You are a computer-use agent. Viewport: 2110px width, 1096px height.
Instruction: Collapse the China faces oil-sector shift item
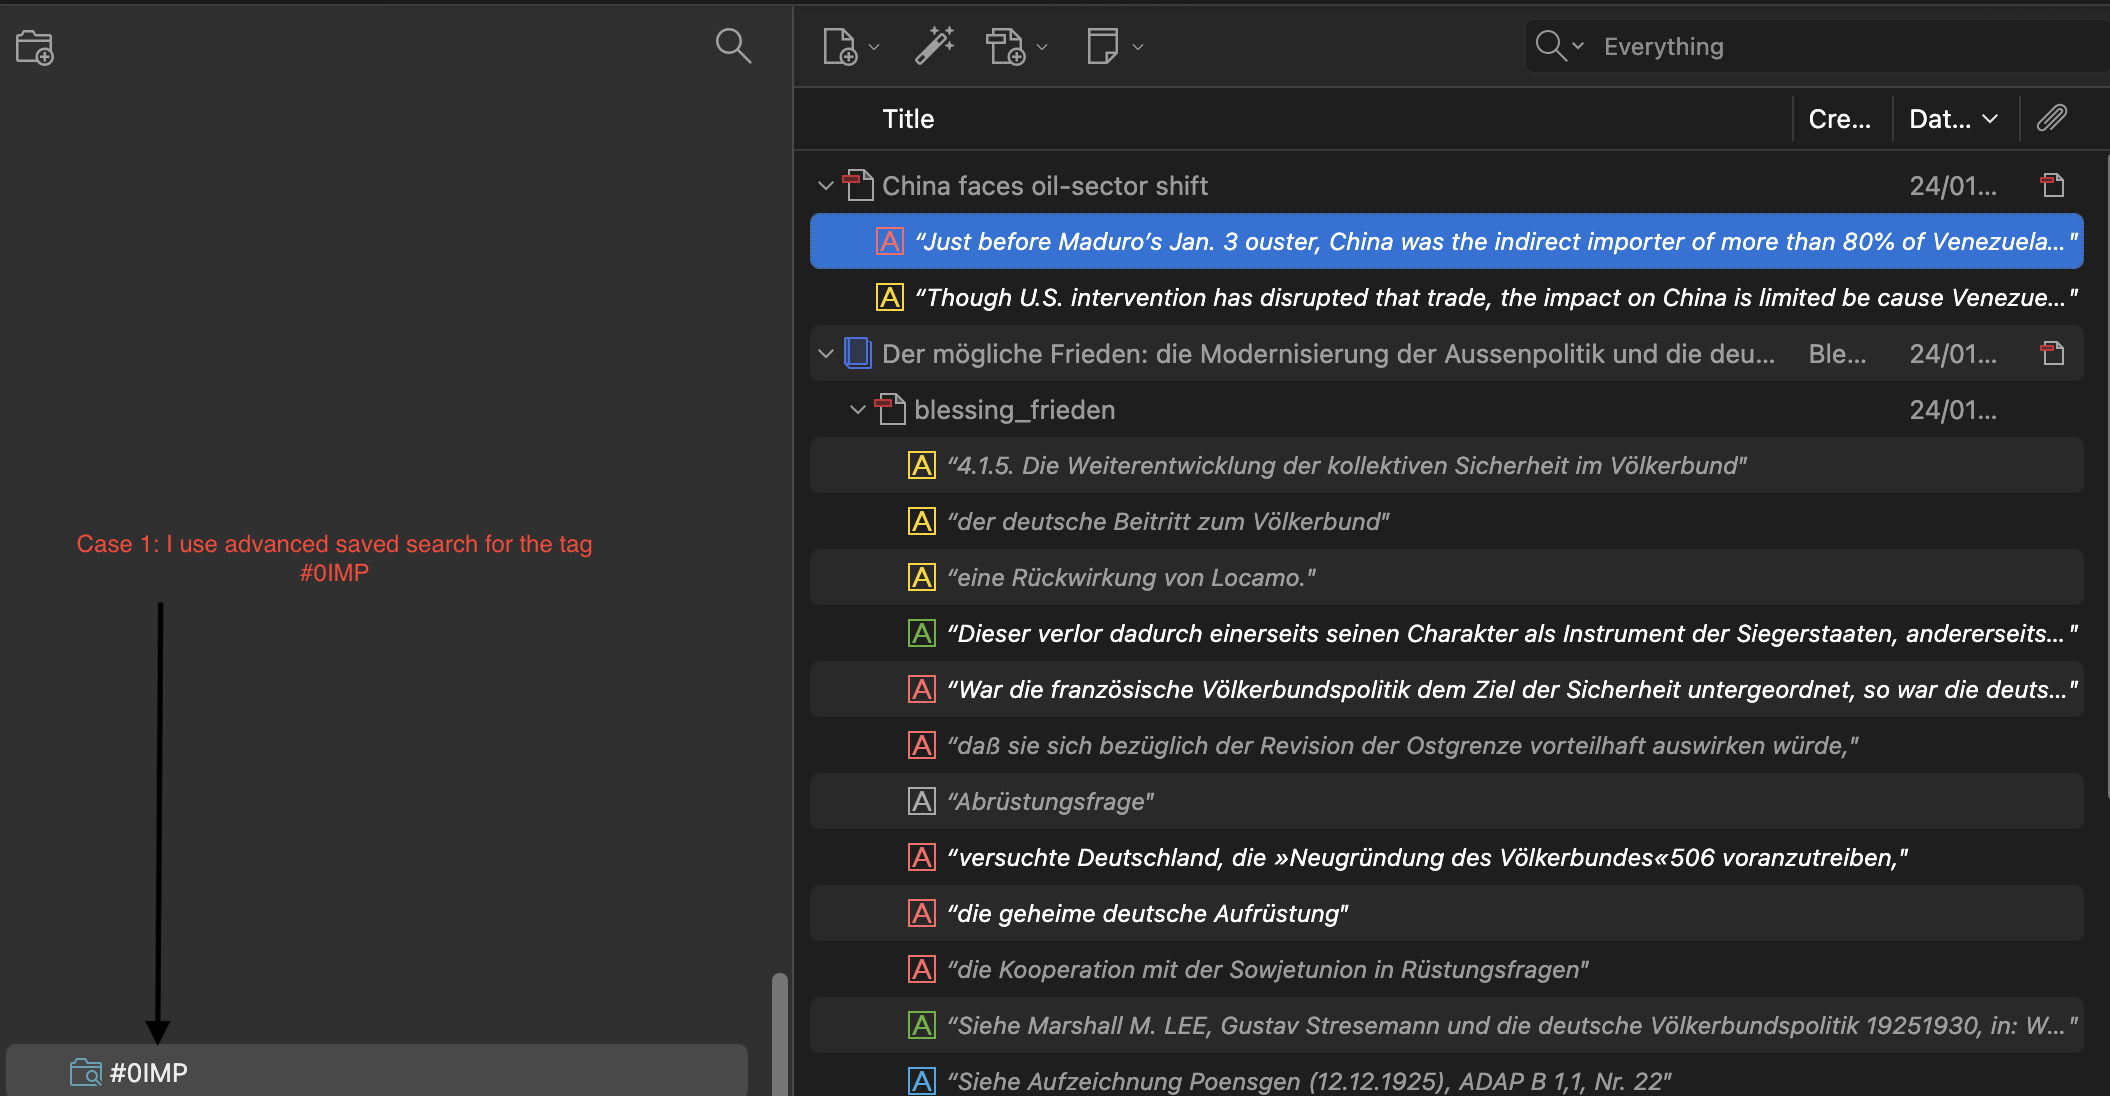point(826,185)
